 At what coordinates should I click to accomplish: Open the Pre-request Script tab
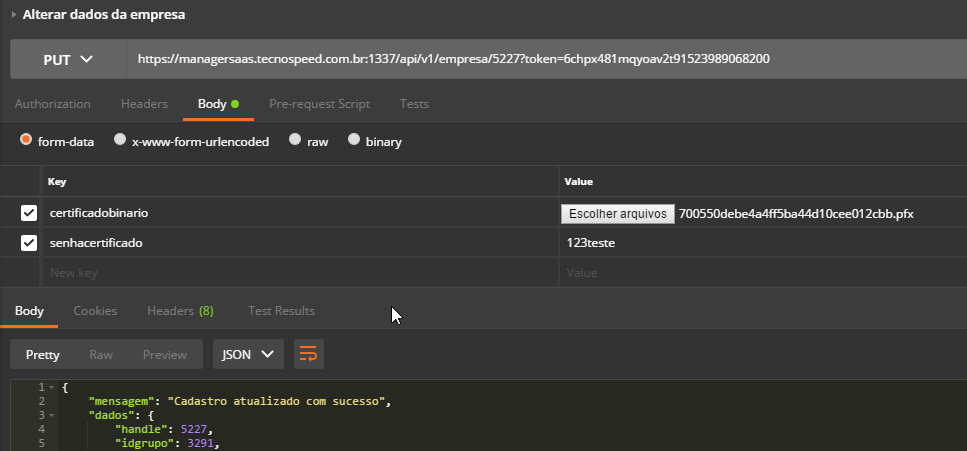(x=319, y=104)
